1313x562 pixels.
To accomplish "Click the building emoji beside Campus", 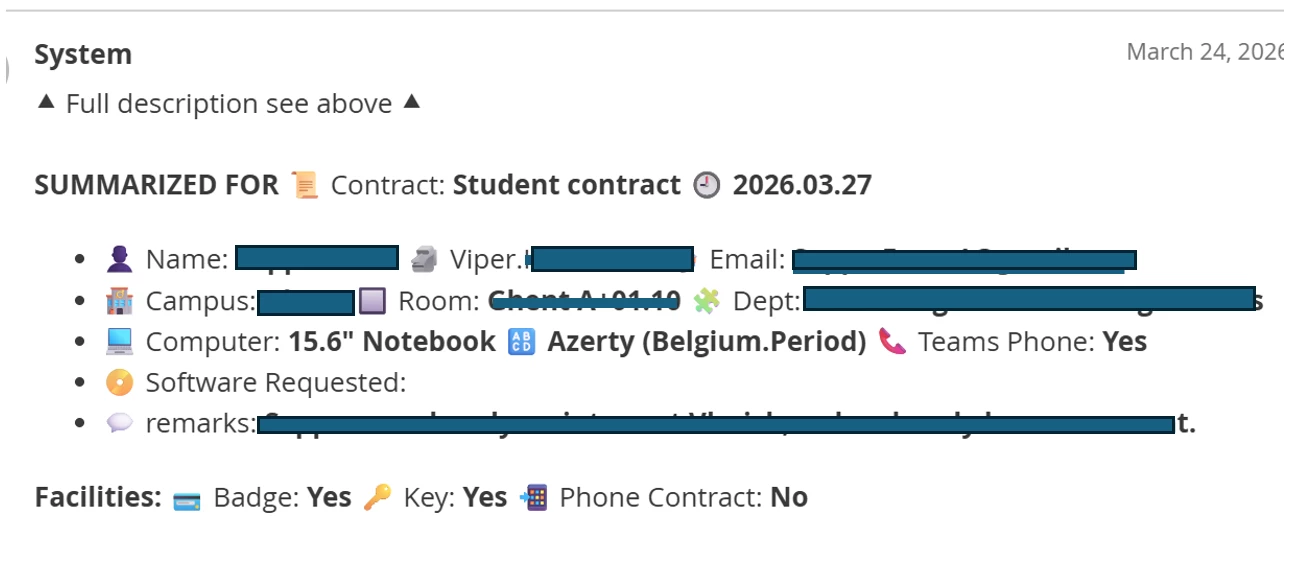I will [119, 301].
